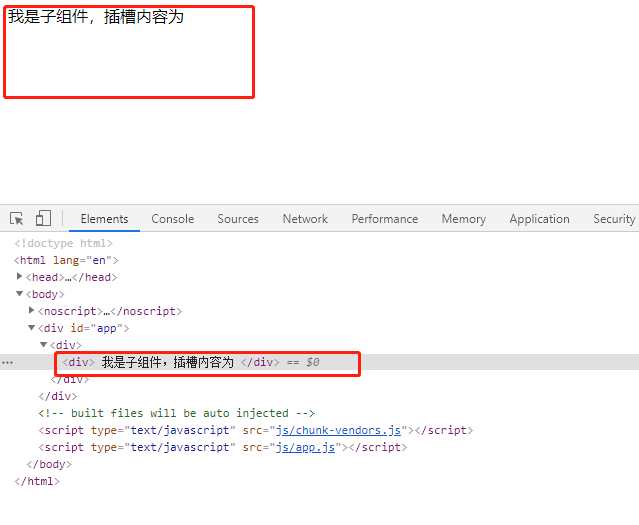Click the page text 我是子组件，插槽内容为
The width and height of the screenshot is (639, 525).
pyautogui.click(x=96, y=17)
